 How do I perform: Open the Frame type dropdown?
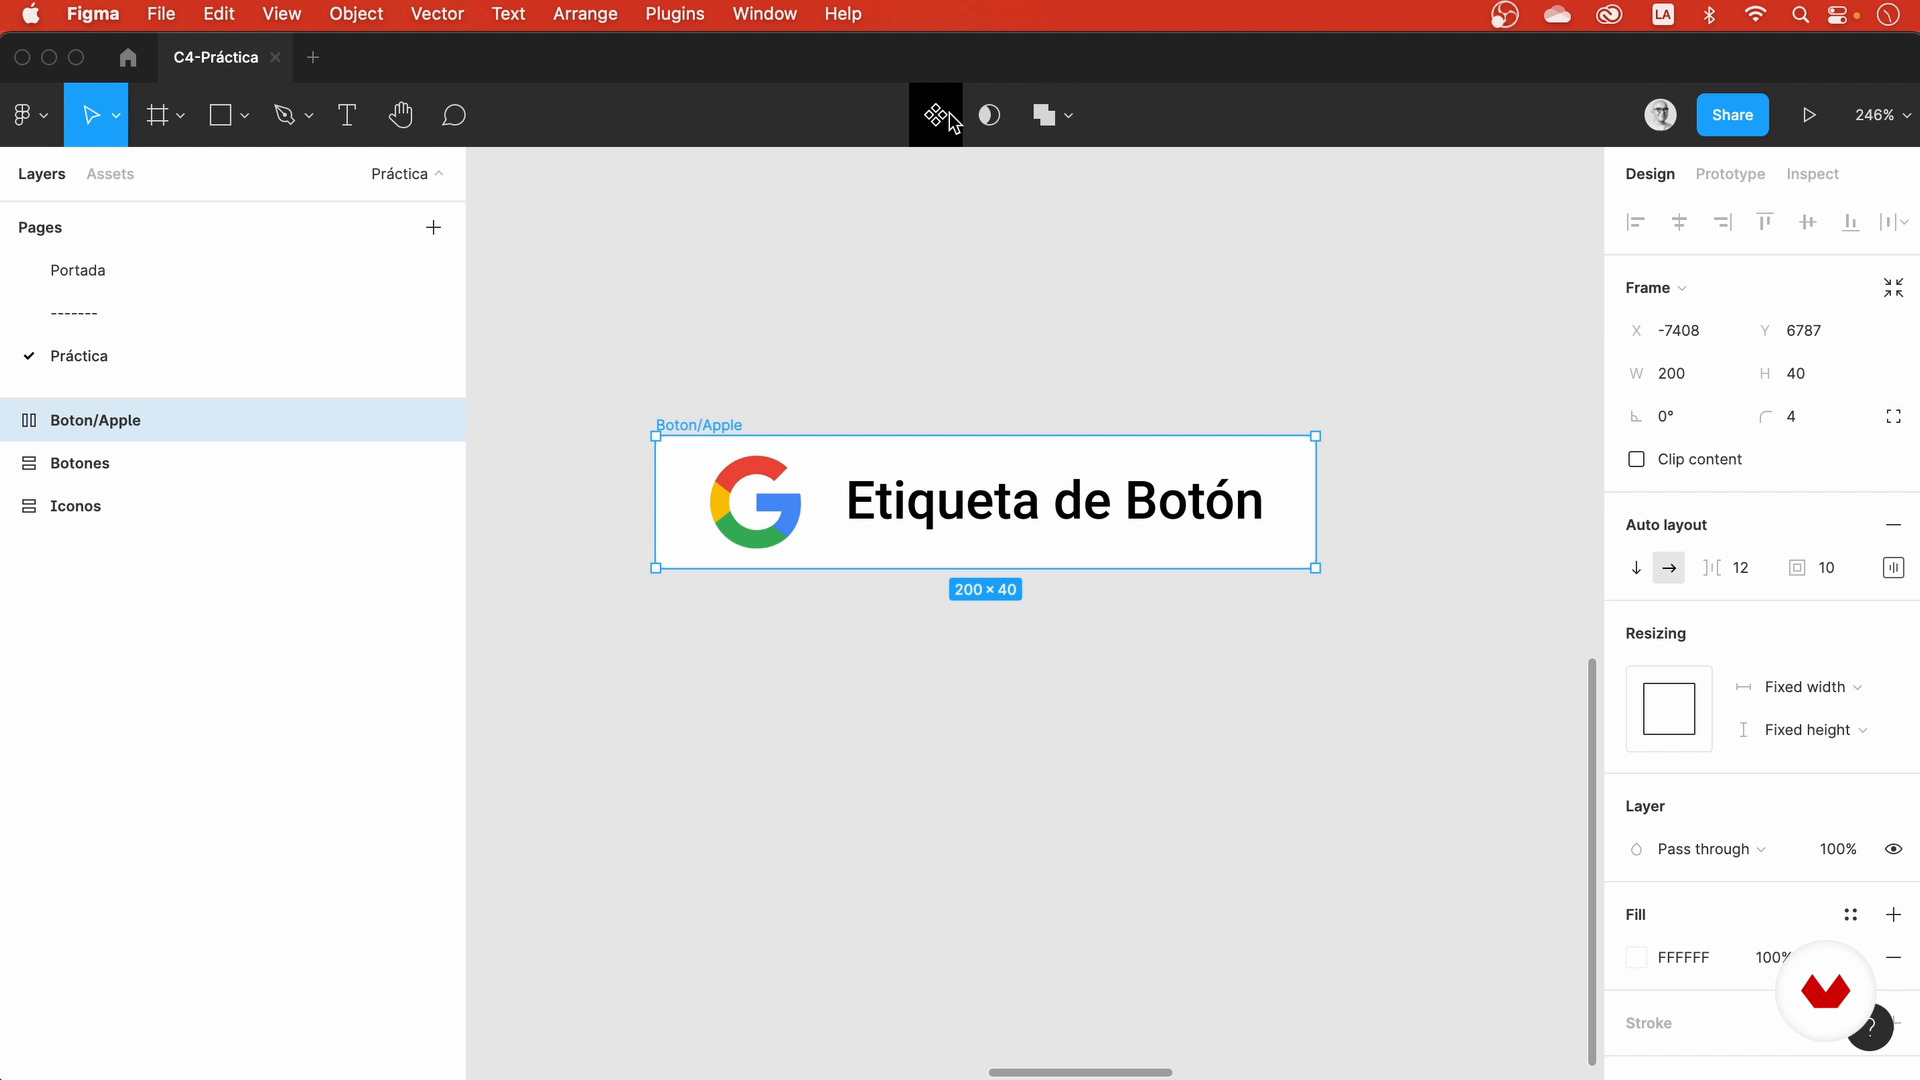click(x=1656, y=288)
